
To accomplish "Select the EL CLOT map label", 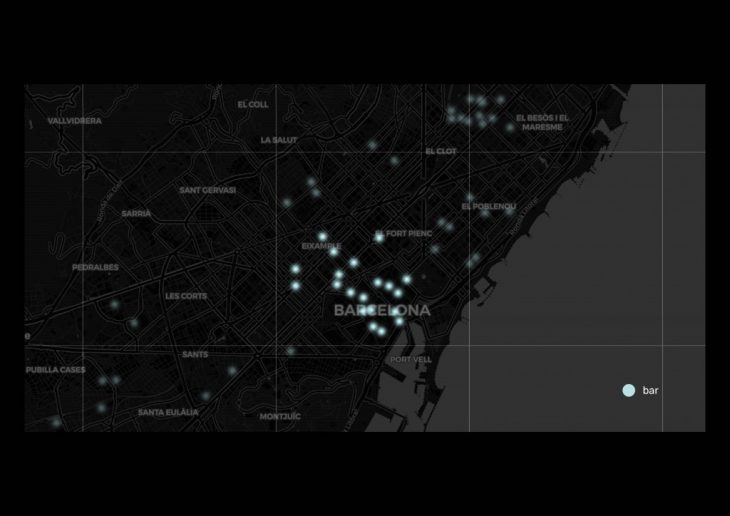I will pos(440,151).
